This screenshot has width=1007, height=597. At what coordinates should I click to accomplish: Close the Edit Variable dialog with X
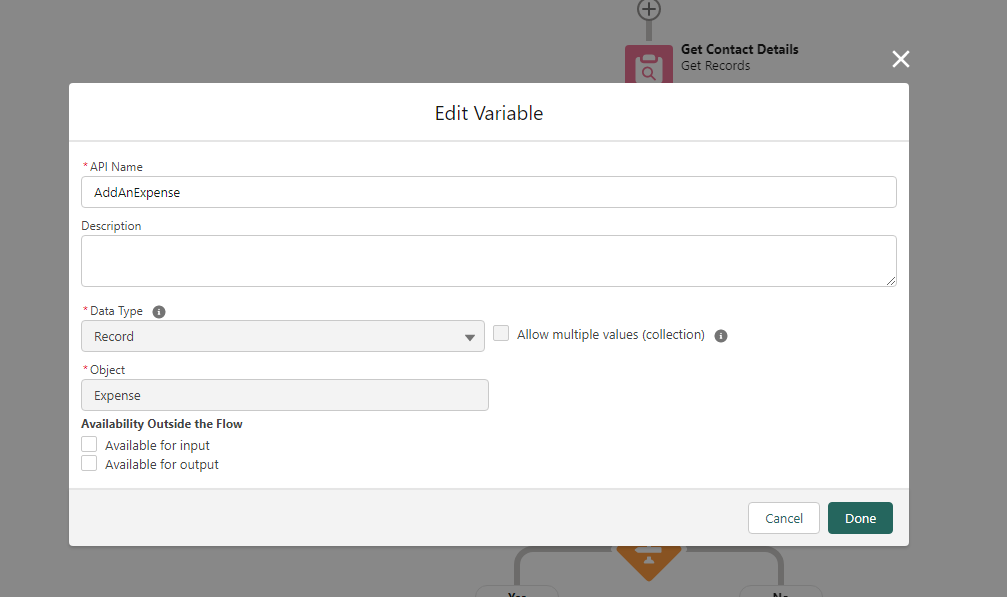901,59
